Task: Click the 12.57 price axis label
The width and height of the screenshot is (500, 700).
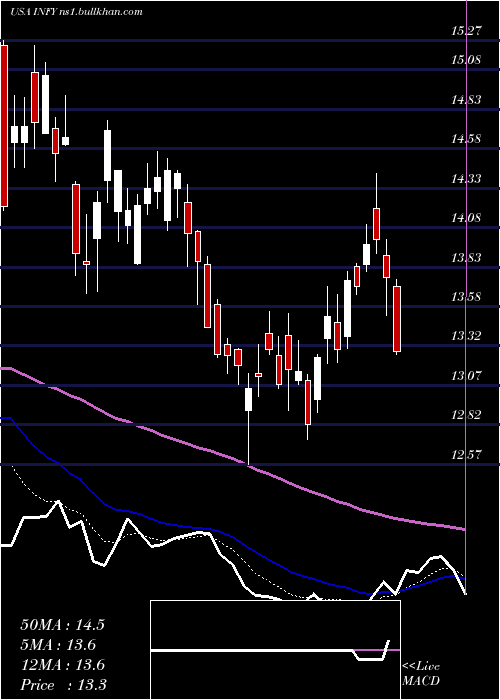Action: (466, 455)
